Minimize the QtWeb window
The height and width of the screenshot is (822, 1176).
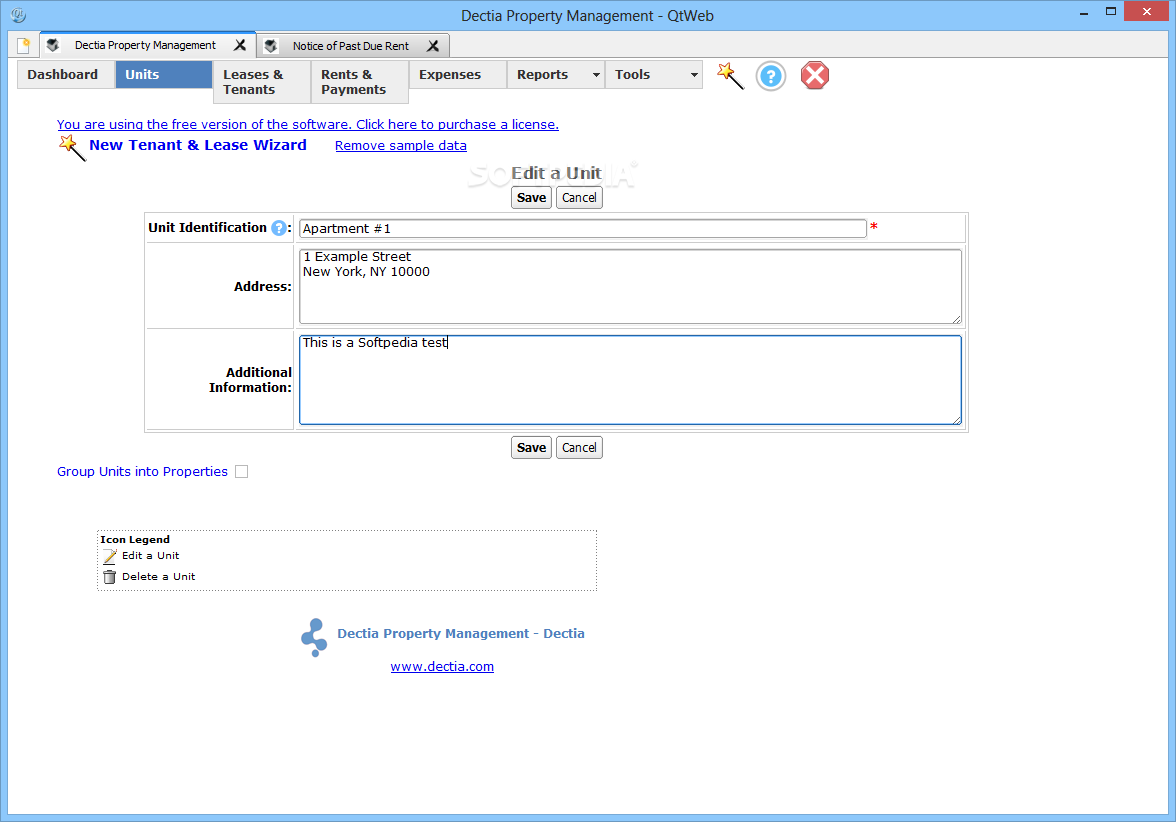pyautogui.click(x=1084, y=13)
